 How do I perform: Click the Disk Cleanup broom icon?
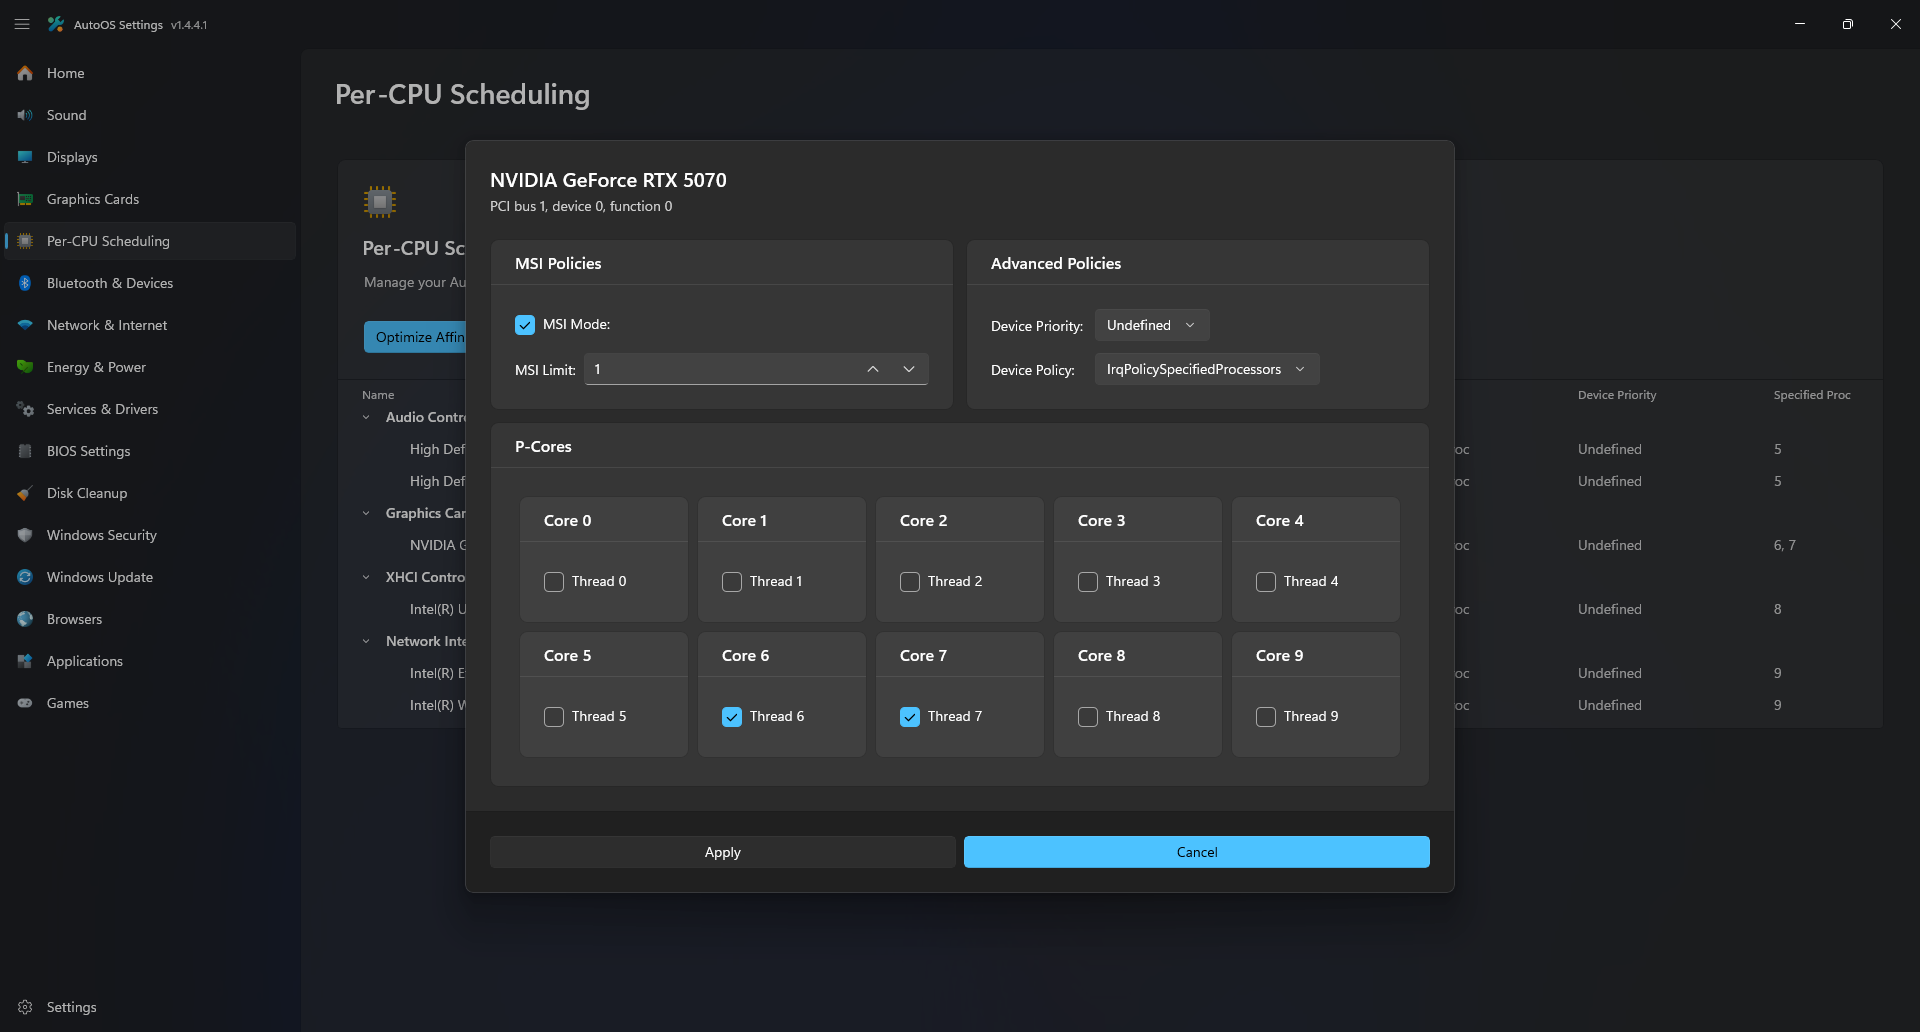click(25, 493)
